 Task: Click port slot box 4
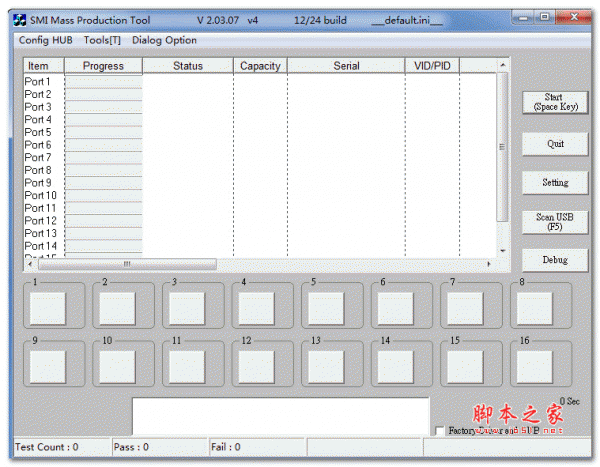[256, 308]
